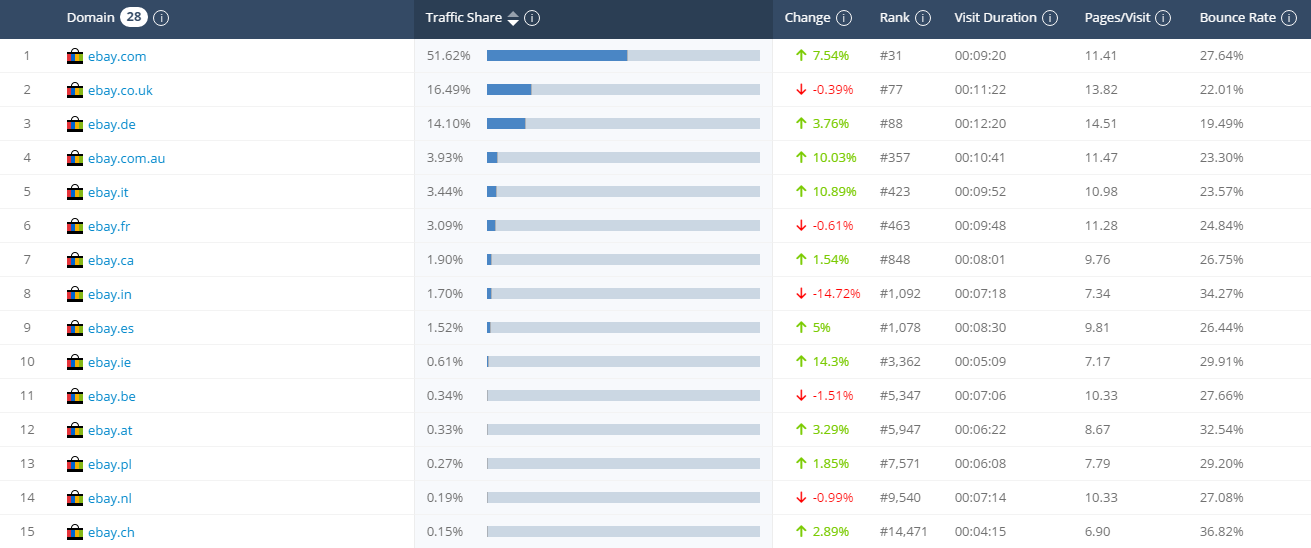The width and height of the screenshot is (1311, 548).
Task: Click the ebay.com traffic share bar
Action: point(623,56)
